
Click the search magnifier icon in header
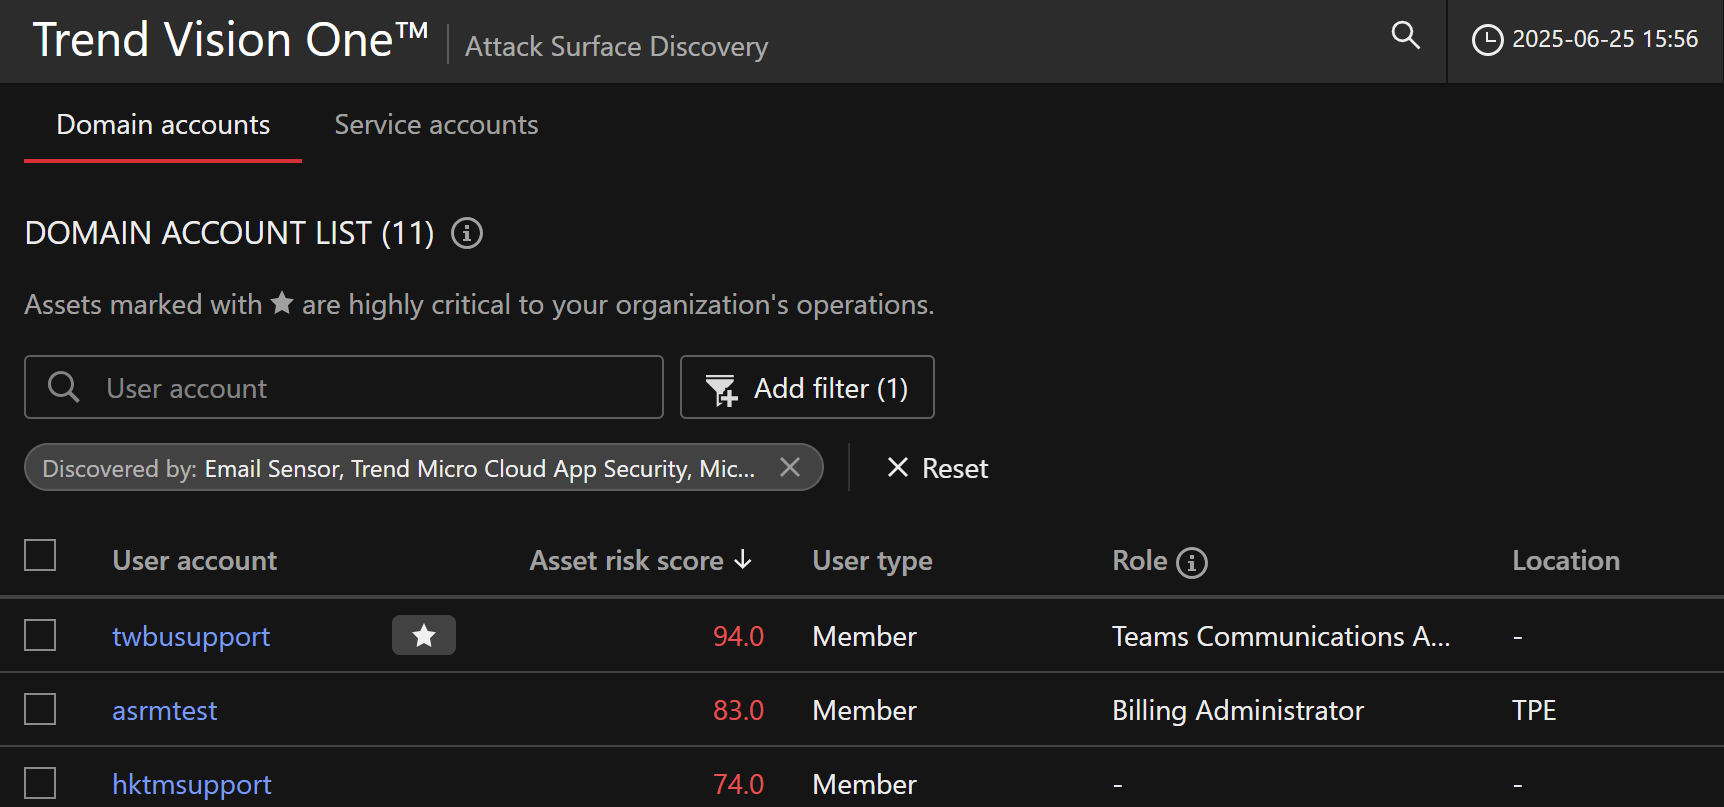(1405, 36)
